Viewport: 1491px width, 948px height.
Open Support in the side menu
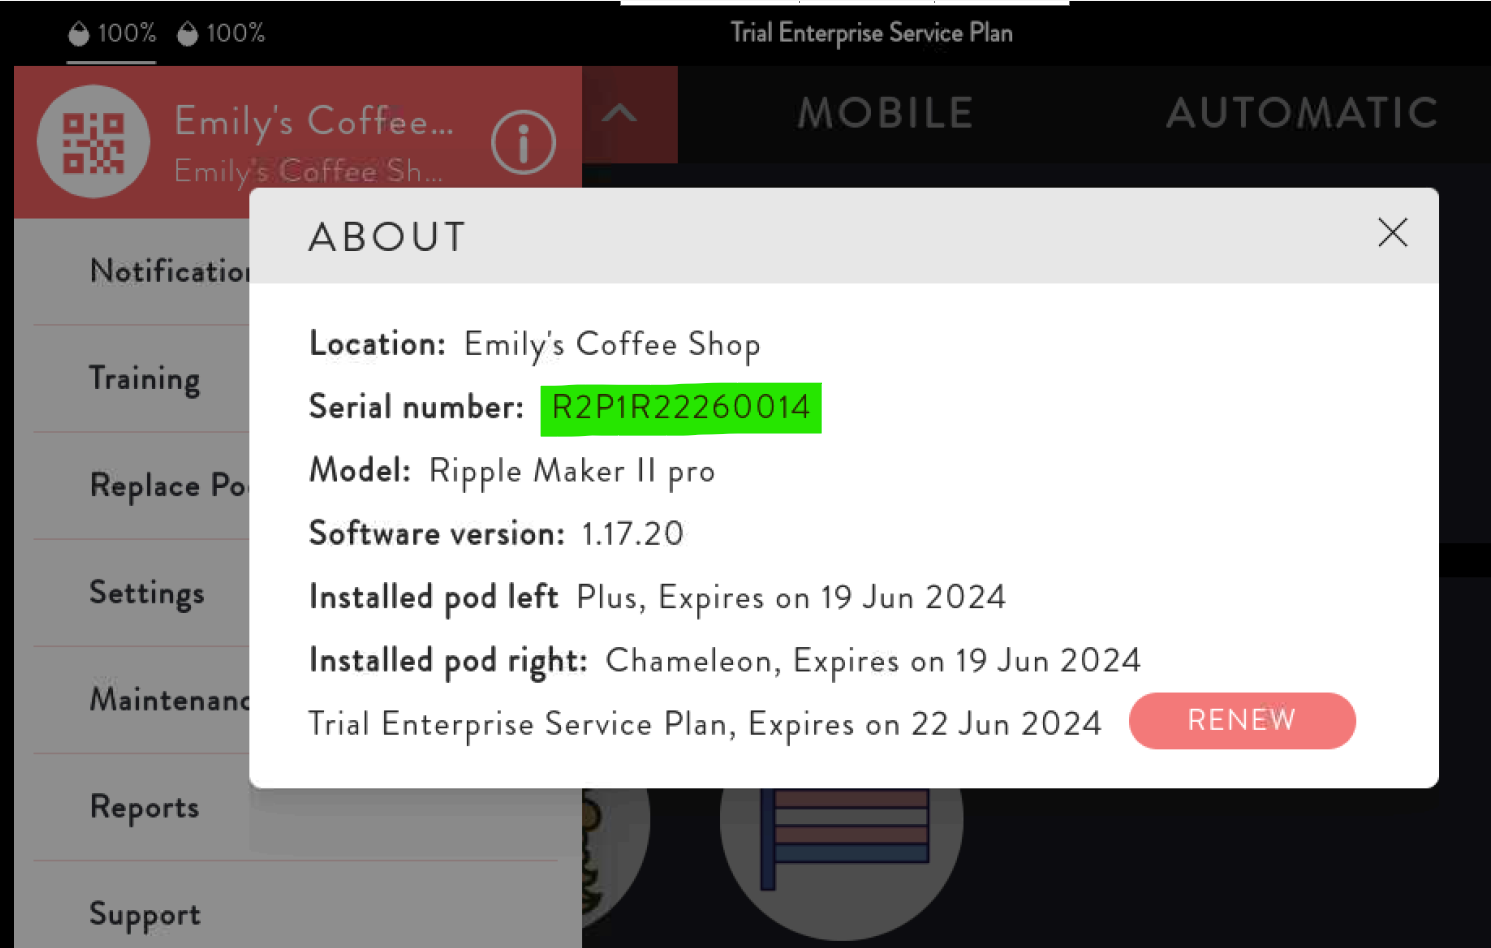pos(145,914)
